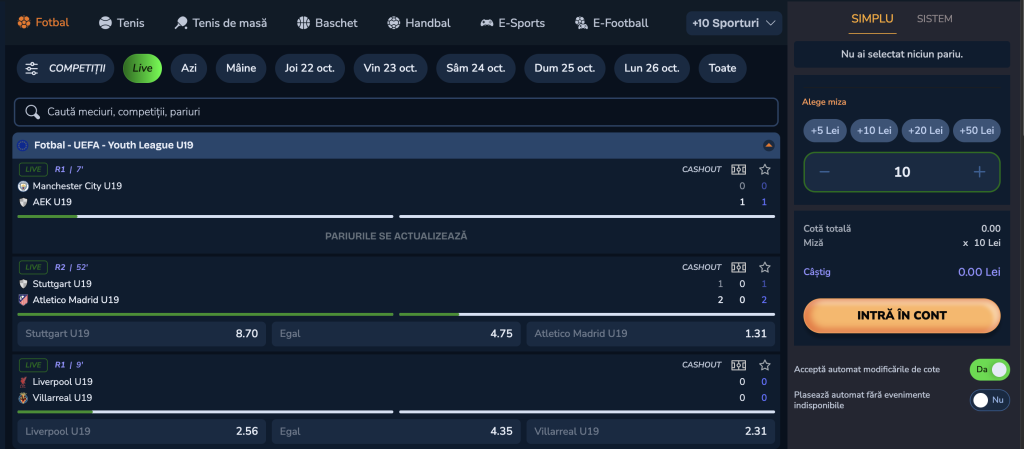Click the E-Football icon

click(x=581, y=23)
